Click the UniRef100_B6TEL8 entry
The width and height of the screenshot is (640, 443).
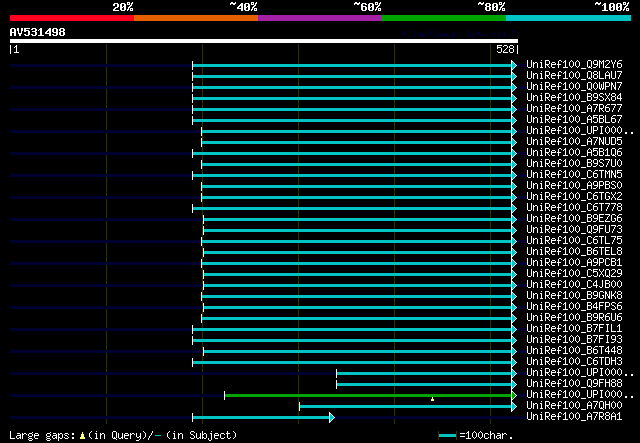click(x=574, y=252)
